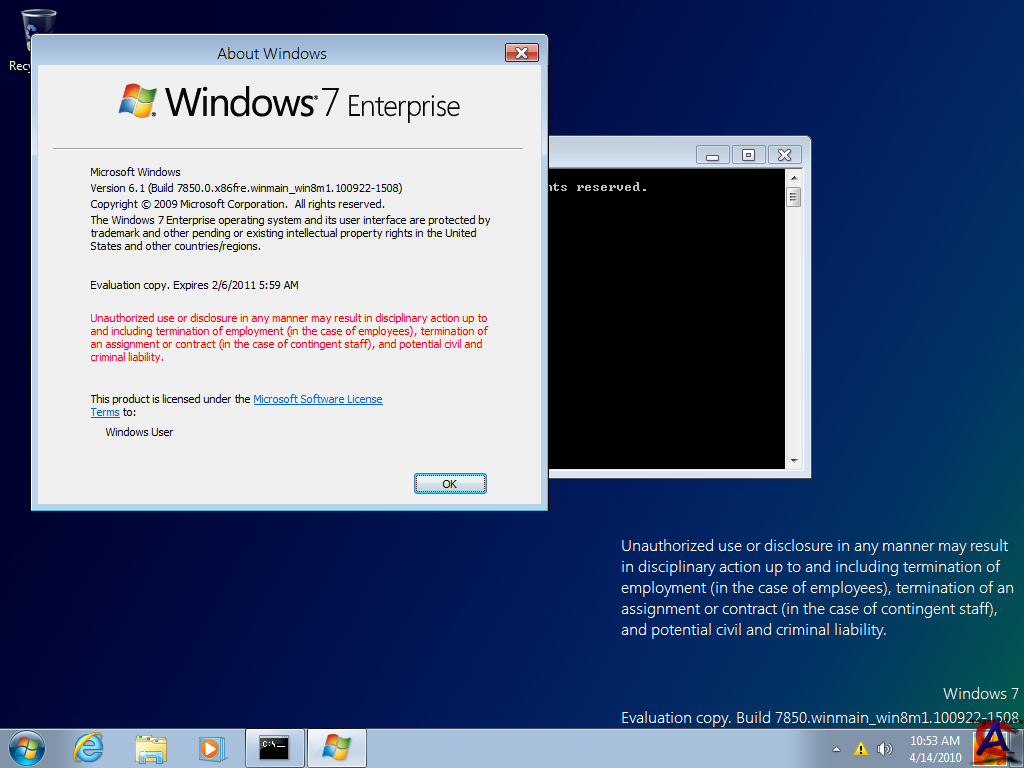Open Windows Media Player from taskbar
Viewport: 1024px width, 768px height.
[212, 748]
